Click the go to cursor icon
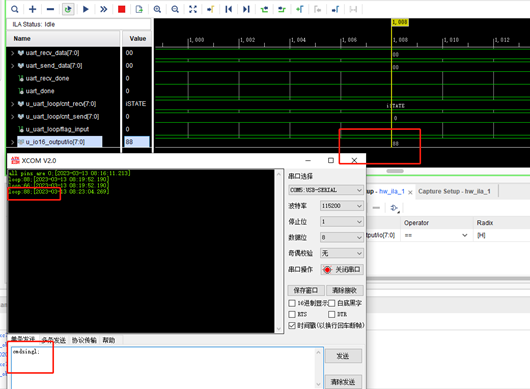 click(x=211, y=9)
